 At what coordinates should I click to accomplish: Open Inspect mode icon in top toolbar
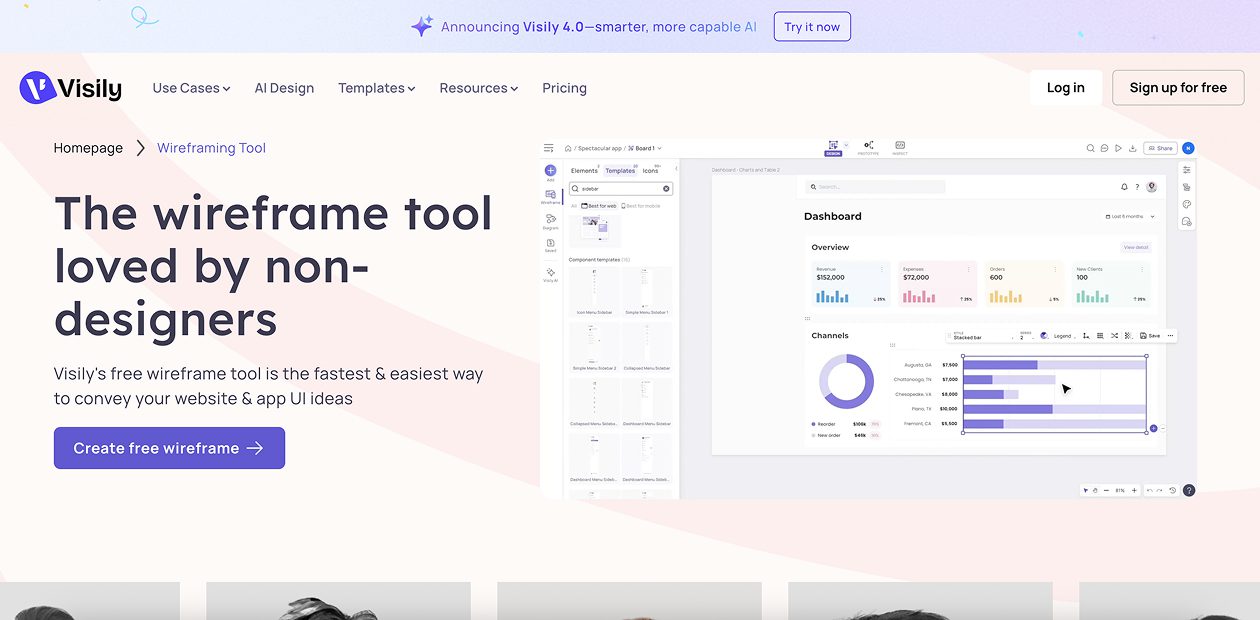click(x=899, y=146)
